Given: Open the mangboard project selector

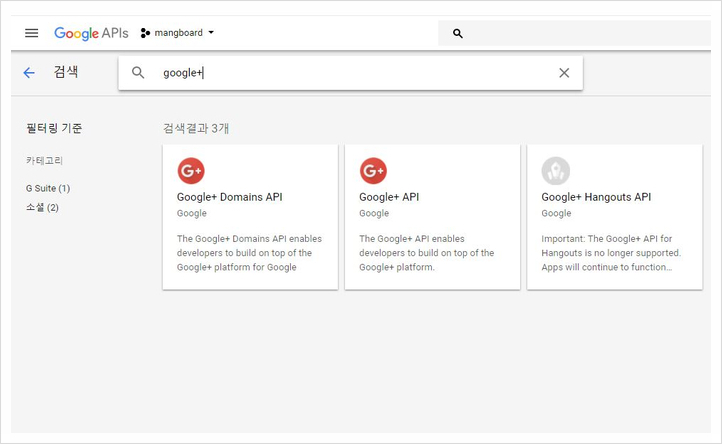Looking at the screenshot, I should tap(179, 33).
